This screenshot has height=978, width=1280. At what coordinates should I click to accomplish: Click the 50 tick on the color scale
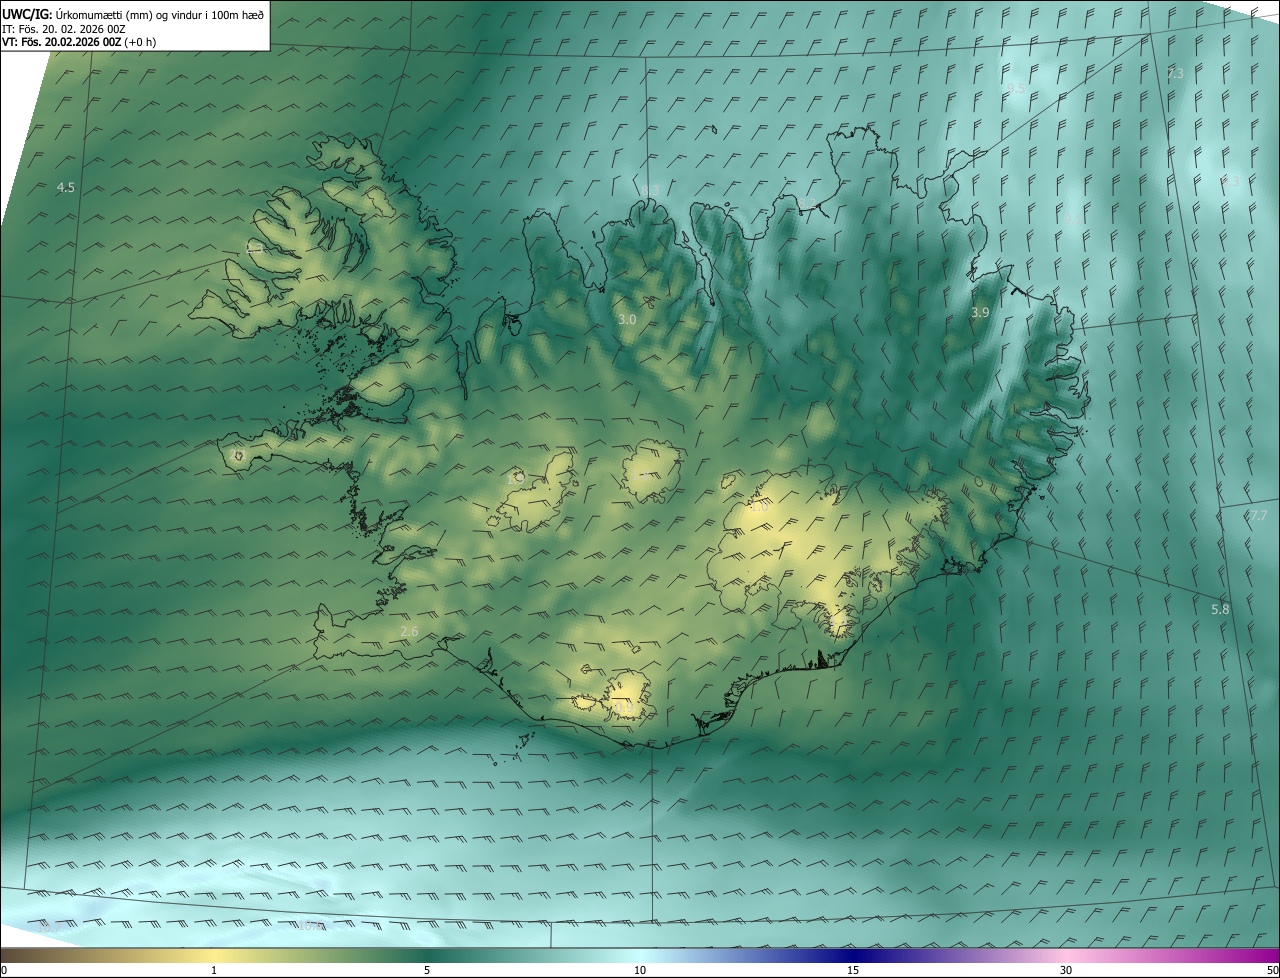tap(1272, 970)
